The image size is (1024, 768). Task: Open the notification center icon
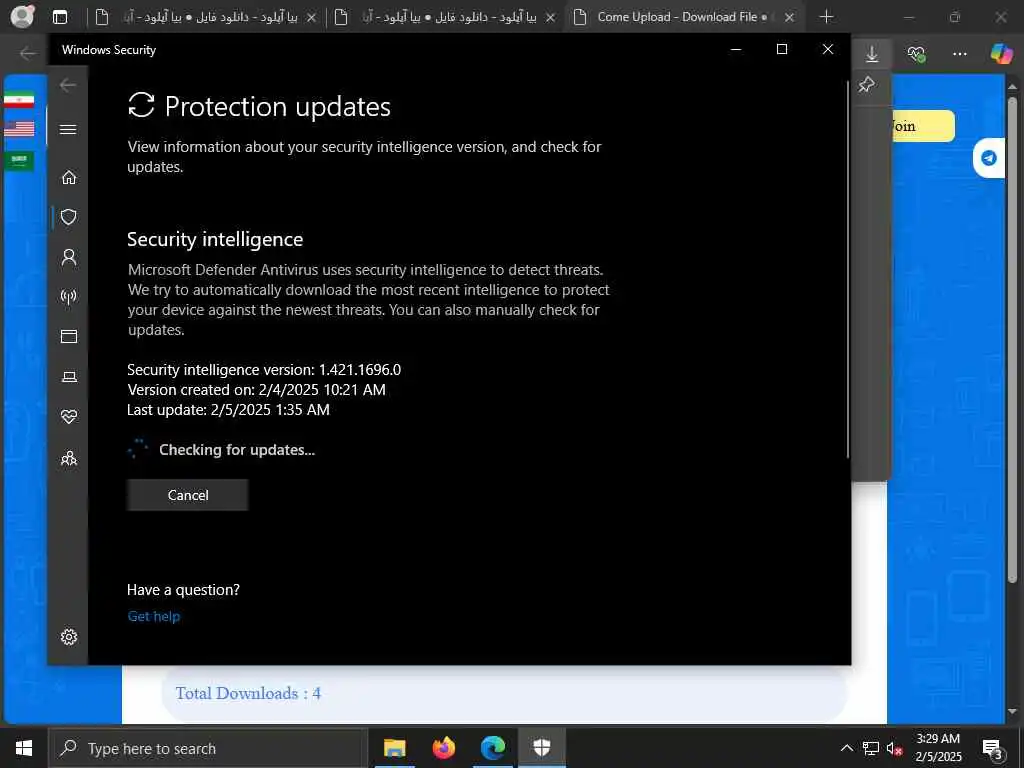pyautogui.click(x=993, y=748)
